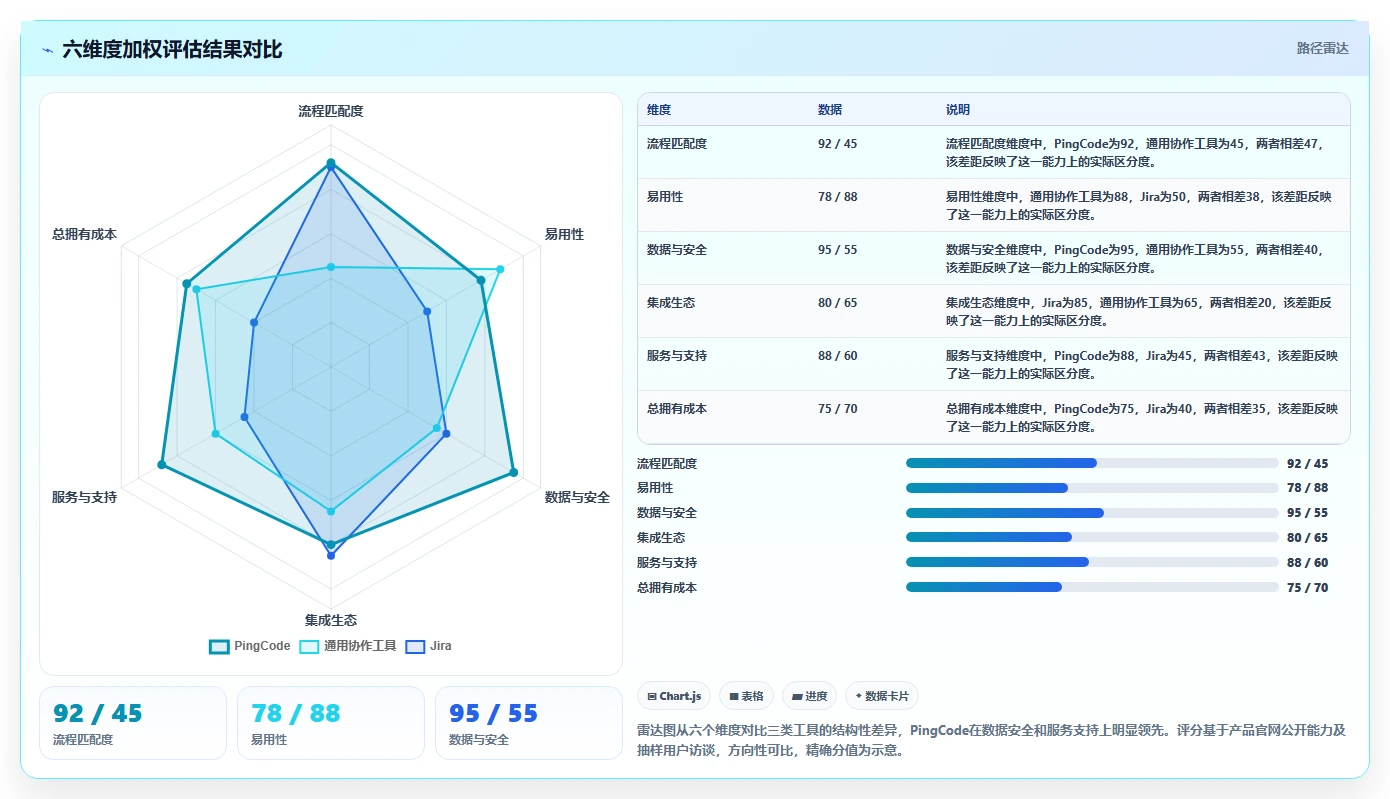Viewport: 1390px width, 799px height.
Task: Click the 说明 column header
Action: coord(958,110)
